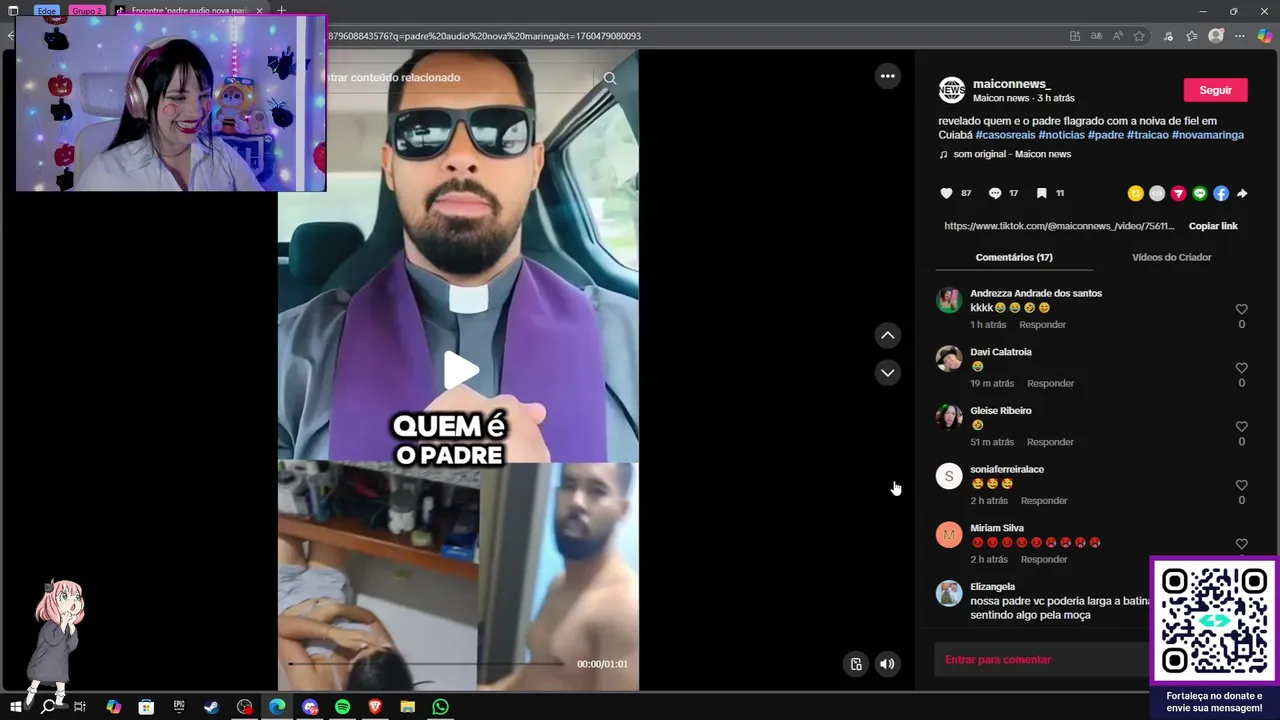Image resolution: width=1280 pixels, height=720 pixels.
Task: Like Gleise Ribeiro comment
Action: (x=1241, y=427)
